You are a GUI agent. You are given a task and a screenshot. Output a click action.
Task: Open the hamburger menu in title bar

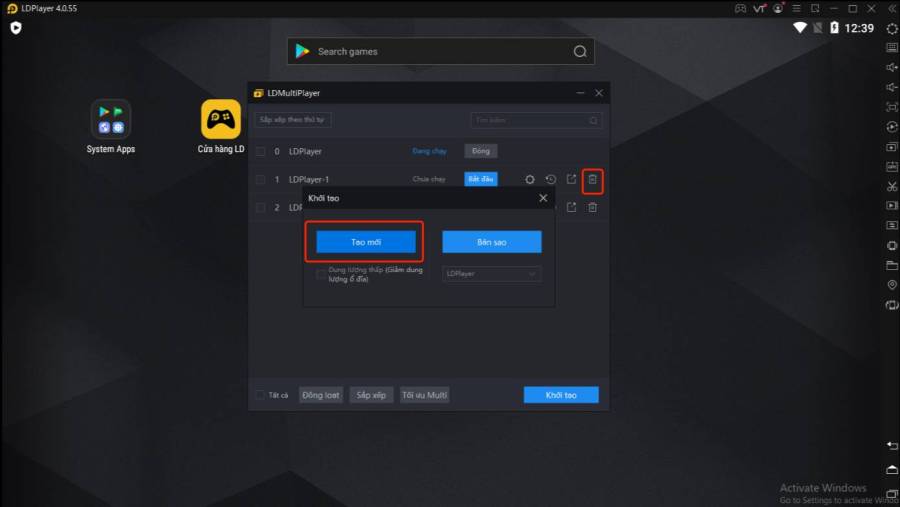coord(797,9)
